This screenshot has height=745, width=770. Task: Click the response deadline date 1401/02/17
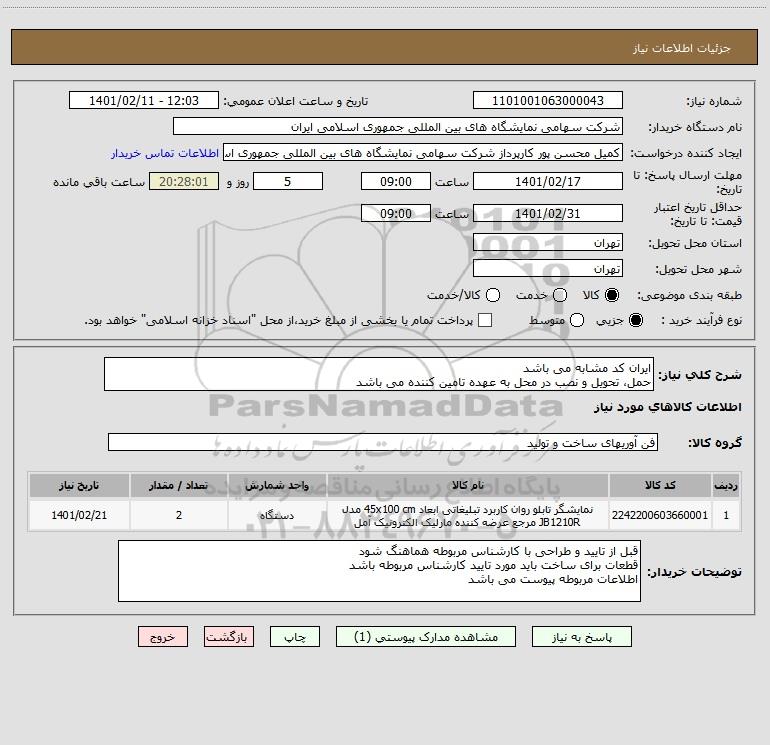coord(548,181)
